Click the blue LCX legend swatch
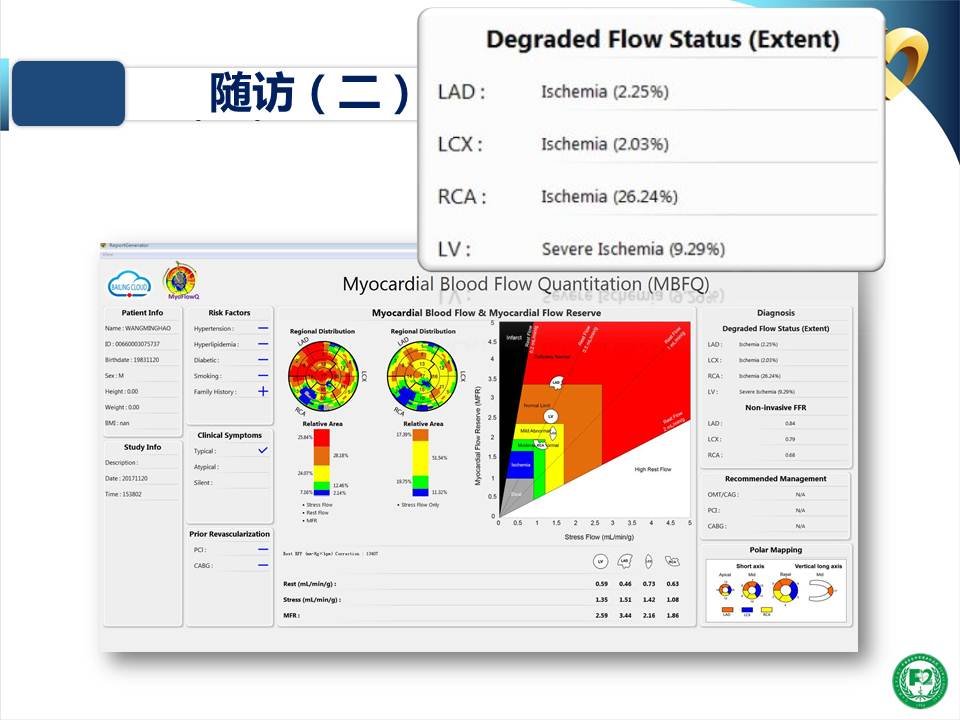Screen dimensions: 960x720 click(x=747, y=610)
